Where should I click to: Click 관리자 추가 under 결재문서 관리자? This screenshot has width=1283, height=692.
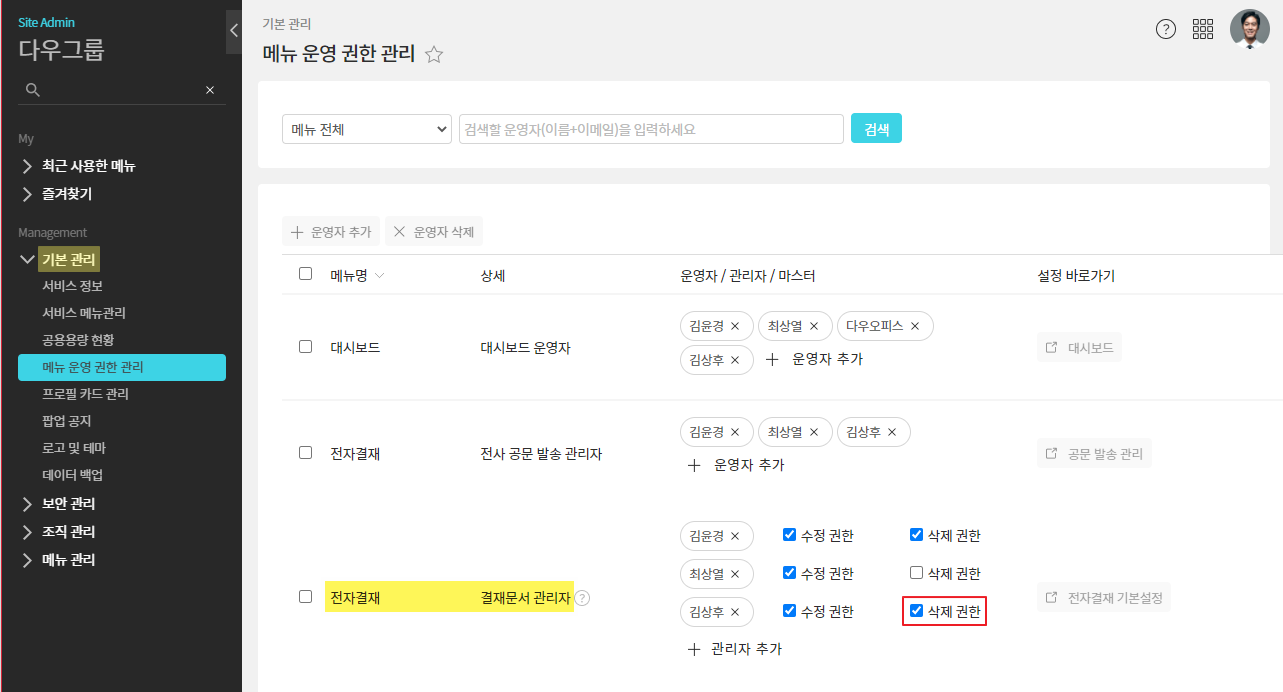[x=735, y=649]
